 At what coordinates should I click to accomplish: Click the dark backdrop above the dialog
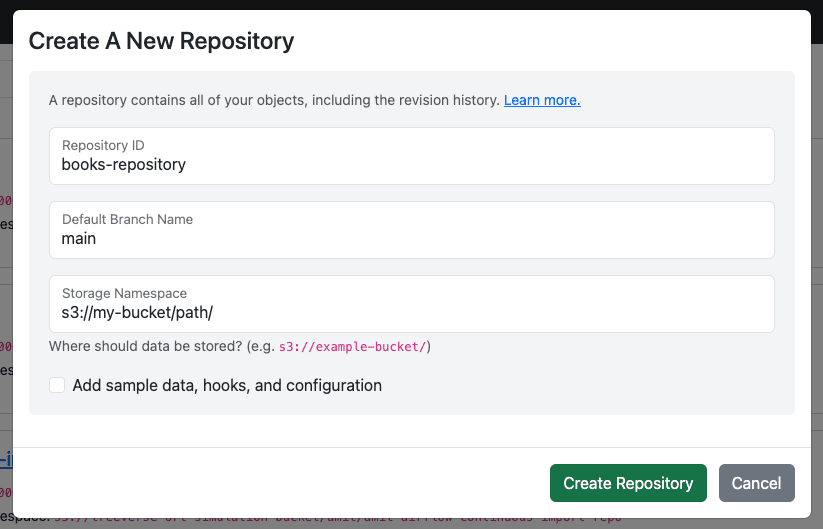[412, 4]
